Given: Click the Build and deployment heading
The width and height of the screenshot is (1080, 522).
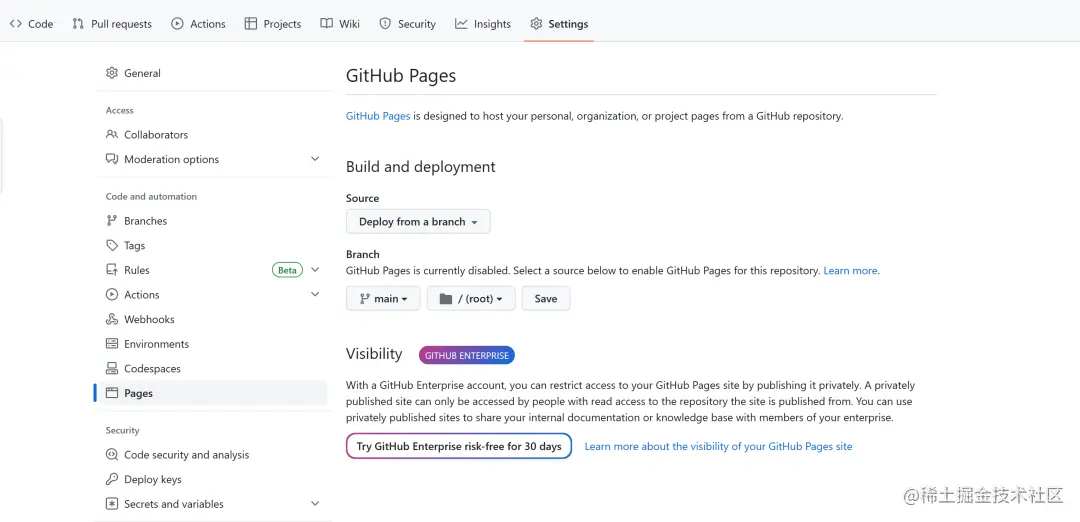Looking at the screenshot, I should [421, 167].
